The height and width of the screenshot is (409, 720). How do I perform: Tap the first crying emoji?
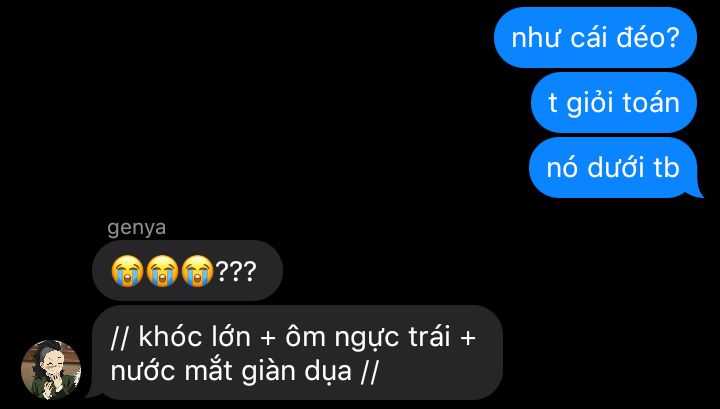127,271
